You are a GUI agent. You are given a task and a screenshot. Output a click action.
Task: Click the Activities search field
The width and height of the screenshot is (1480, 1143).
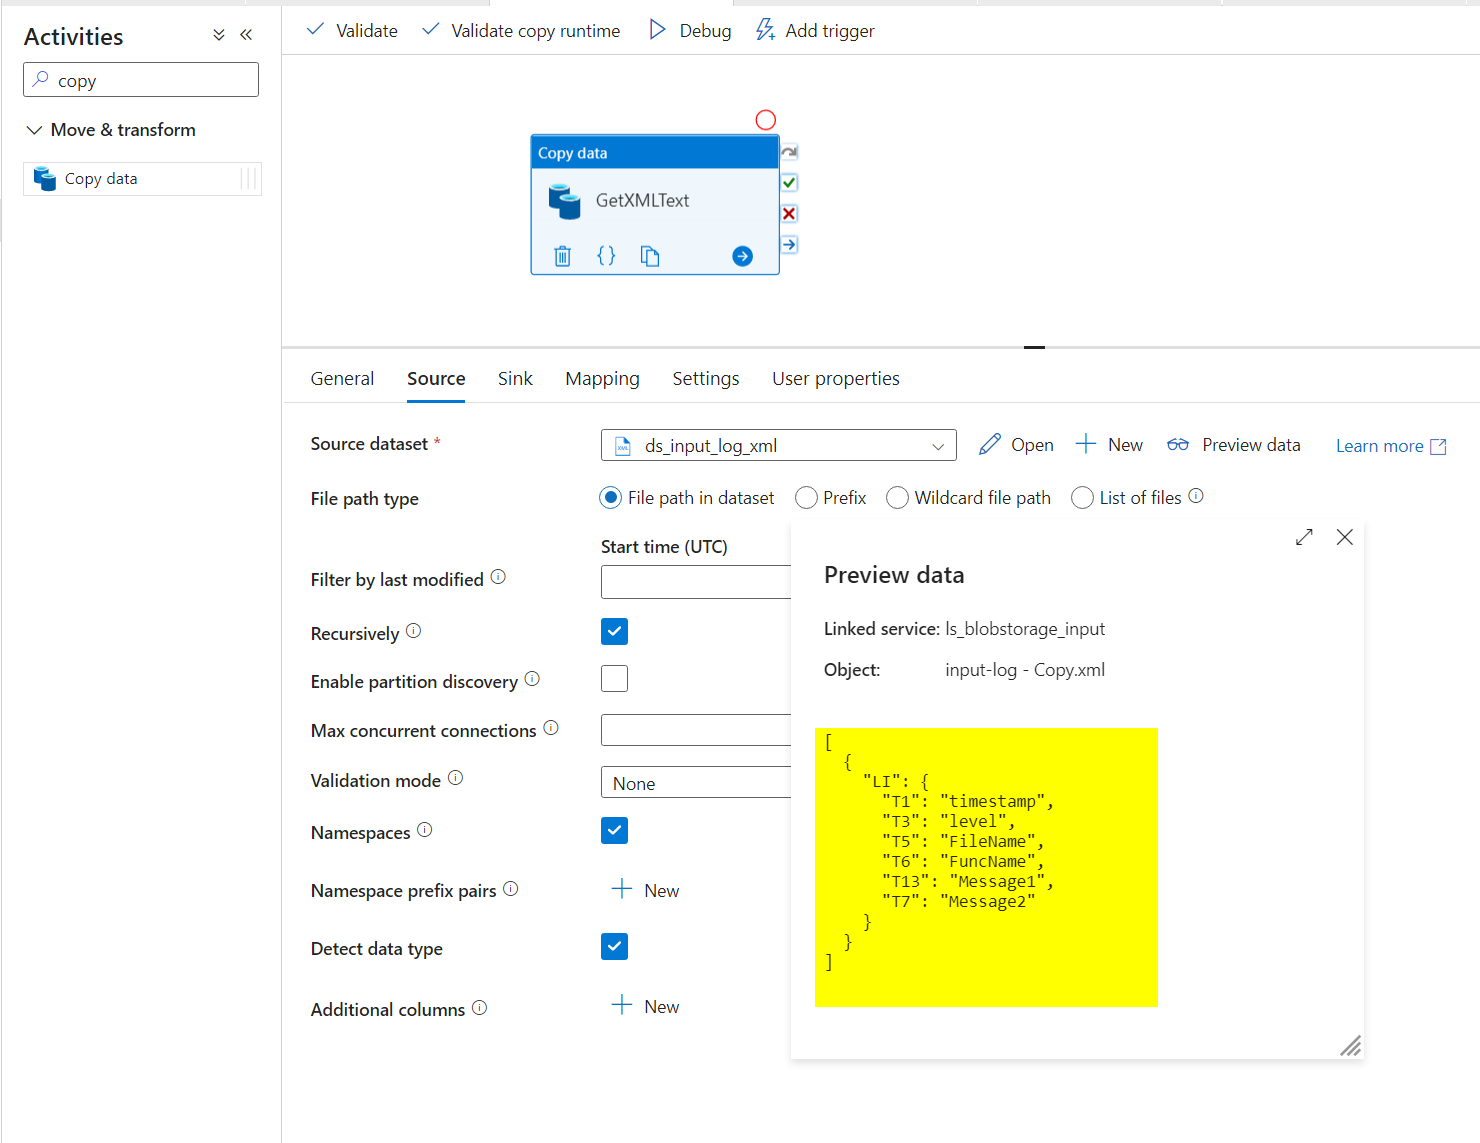(140, 79)
